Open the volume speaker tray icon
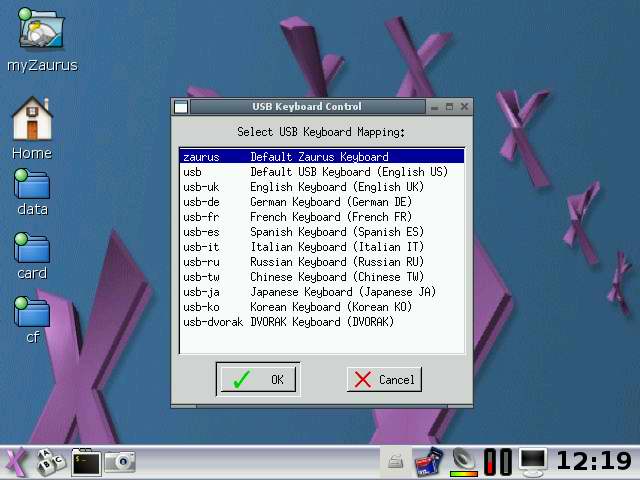The width and height of the screenshot is (640, 480). pos(464,460)
